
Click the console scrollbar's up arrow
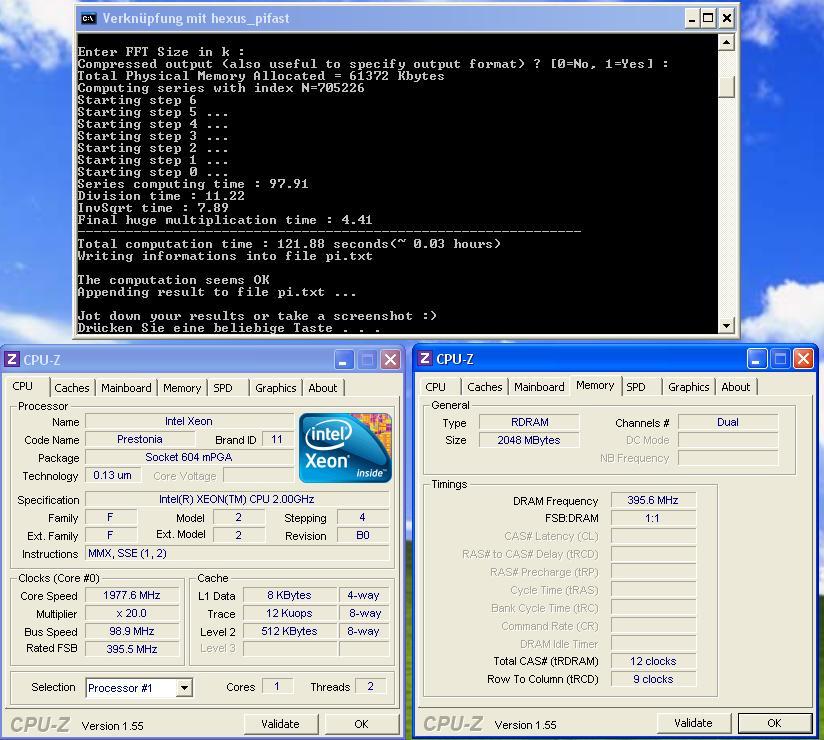726,42
